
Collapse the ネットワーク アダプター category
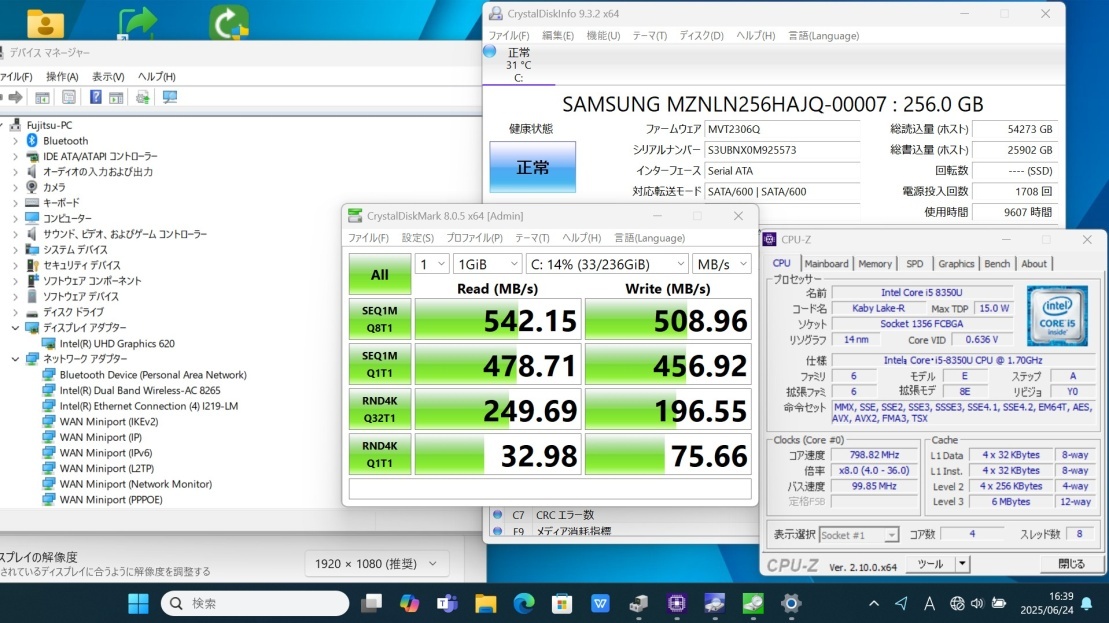coord(16,359)
